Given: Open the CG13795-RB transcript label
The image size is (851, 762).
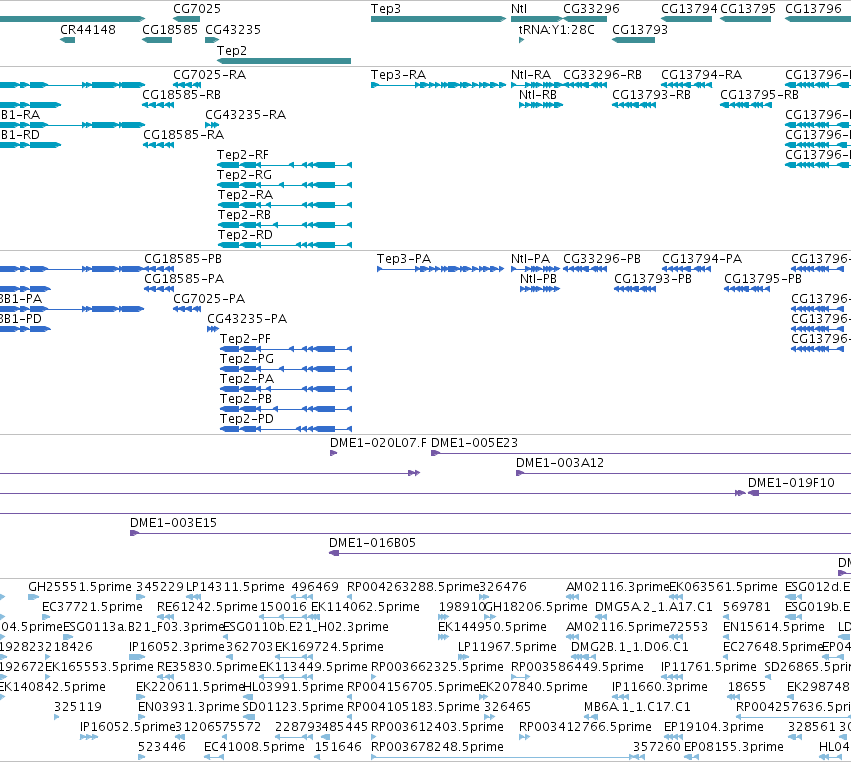Looking at the screenshot, I should [x=759, y=94].
